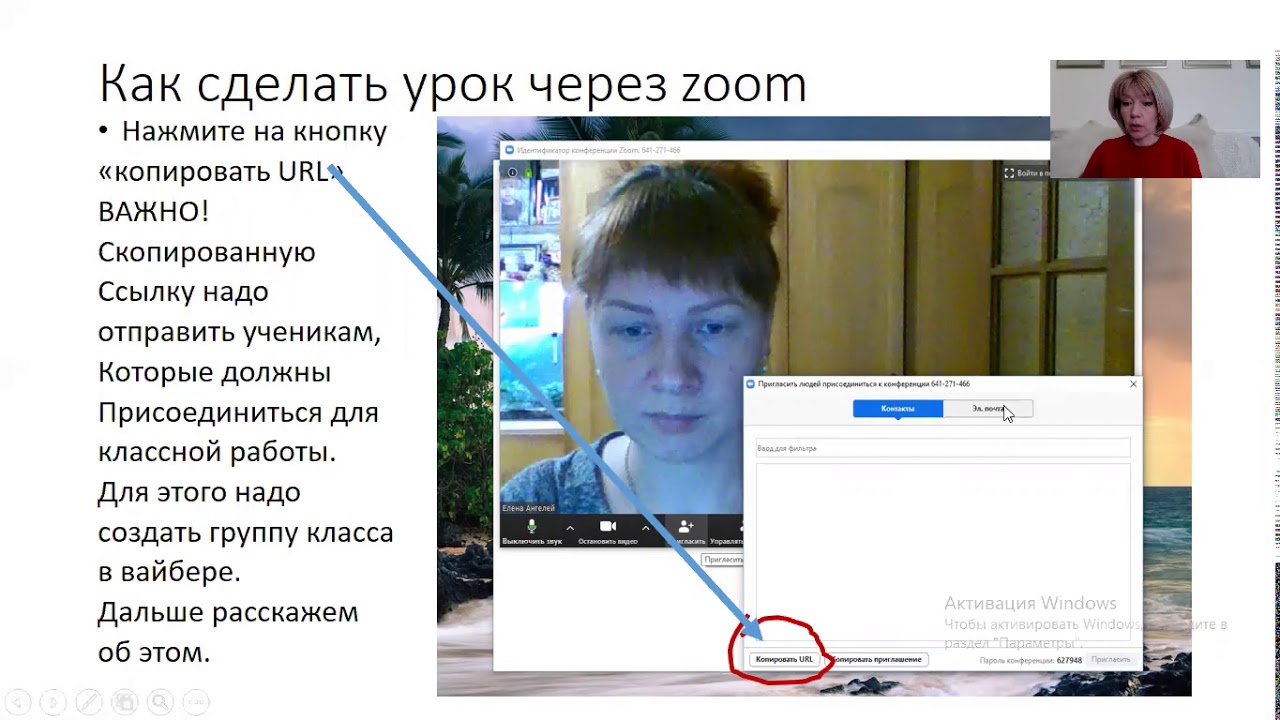Click the slide title Как сделать урок через zoom
Image resolution: width=1280 pixels, height=720 pixels.
click(x=452, y=84)
